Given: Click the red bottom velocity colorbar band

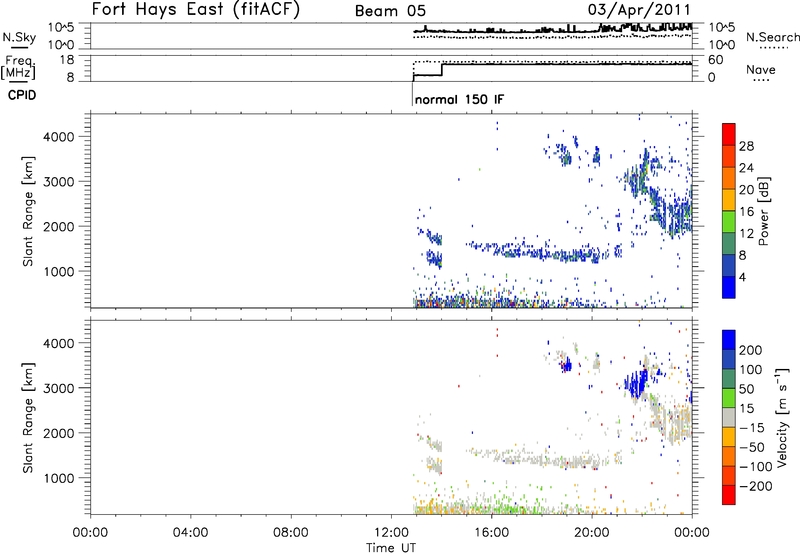Looking at the screenshot, I should pyautogui.click(x=729, y=495).
